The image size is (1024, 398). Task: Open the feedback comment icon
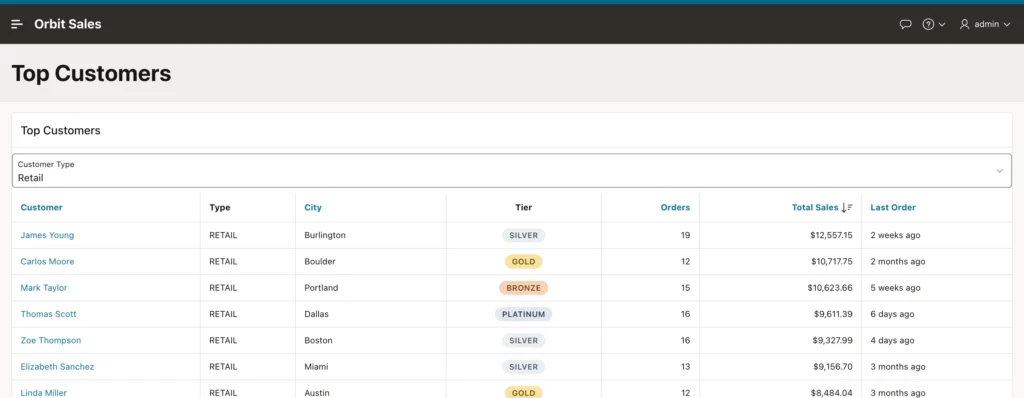[x=905, y=24]
